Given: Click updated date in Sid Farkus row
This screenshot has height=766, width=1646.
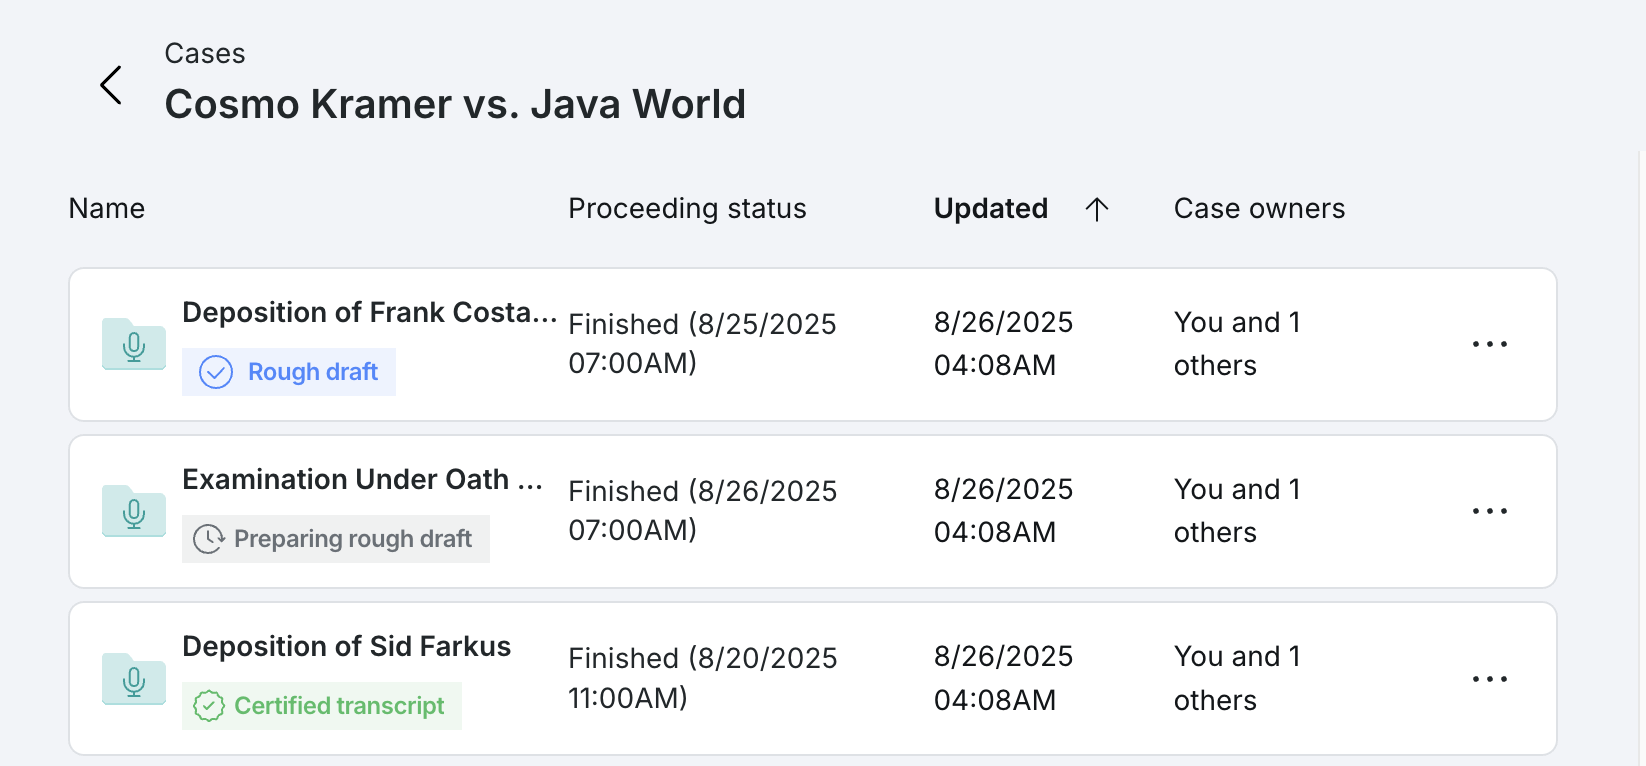Looking at the screenshot, I should [x=1003, y=678].
